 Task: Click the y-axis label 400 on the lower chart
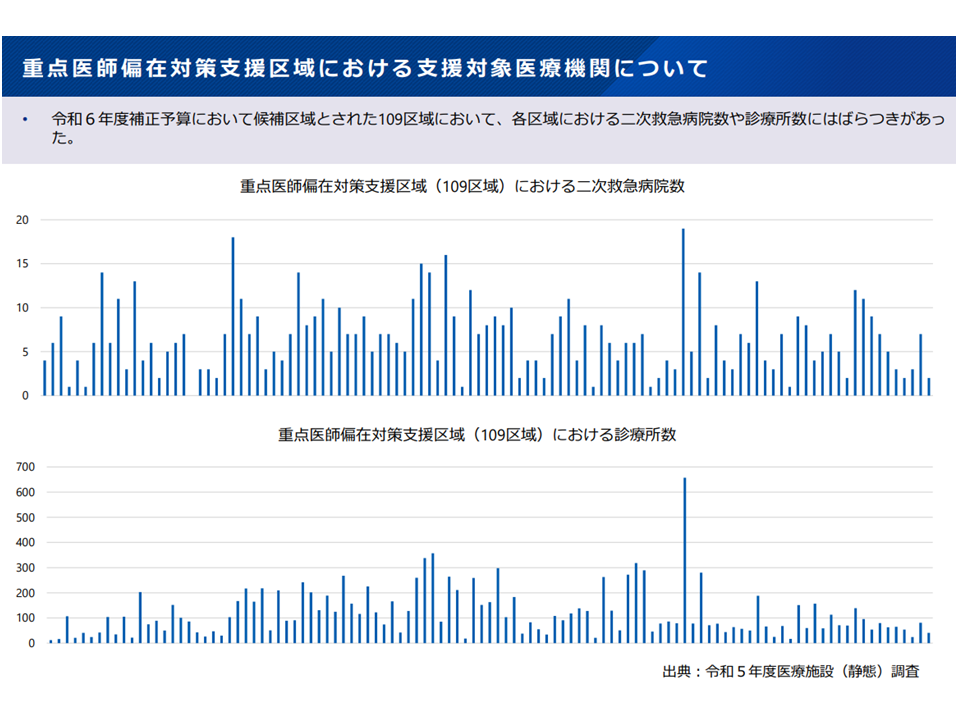pyautogui.click(x=24, y=542)
